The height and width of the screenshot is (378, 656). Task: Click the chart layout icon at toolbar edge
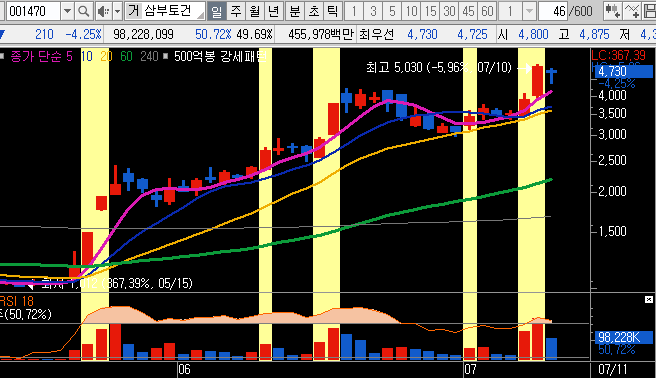[x=650, y=11]
